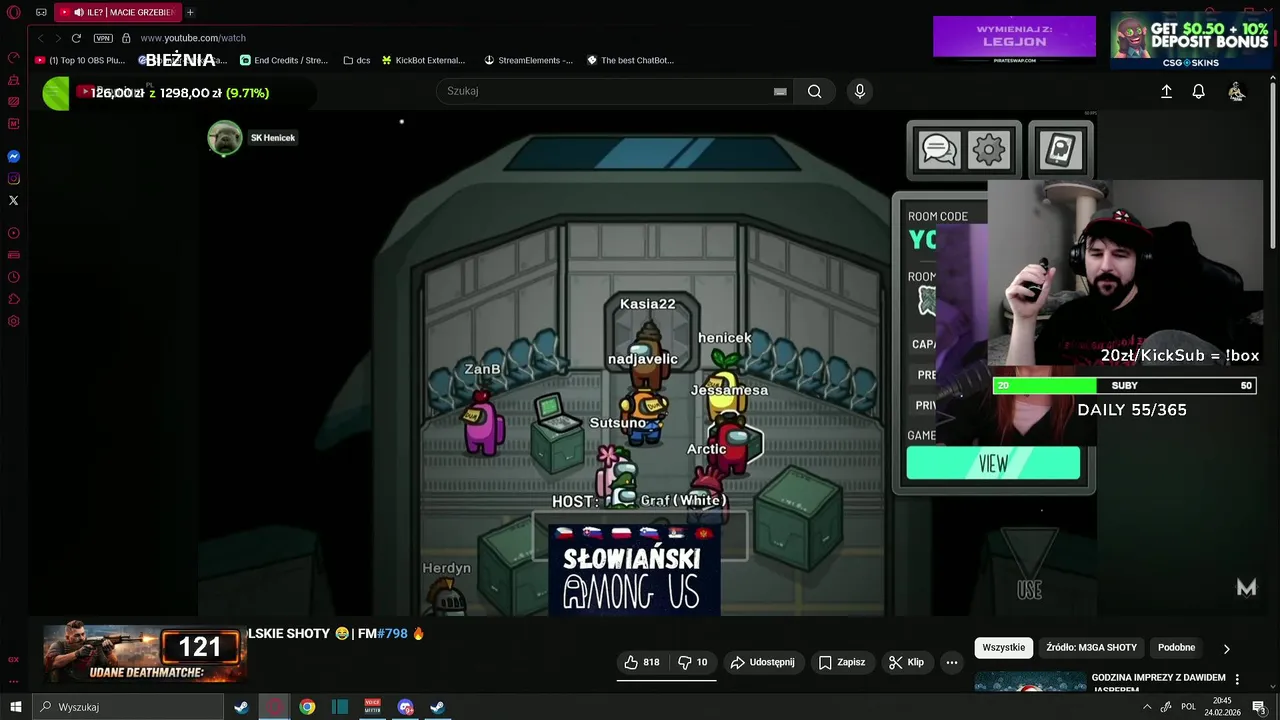Image resolution: width=1280 pixels, height=720 pixels.
Task: Open YouTube create upload icon
Action: (x=1166, y=91)
